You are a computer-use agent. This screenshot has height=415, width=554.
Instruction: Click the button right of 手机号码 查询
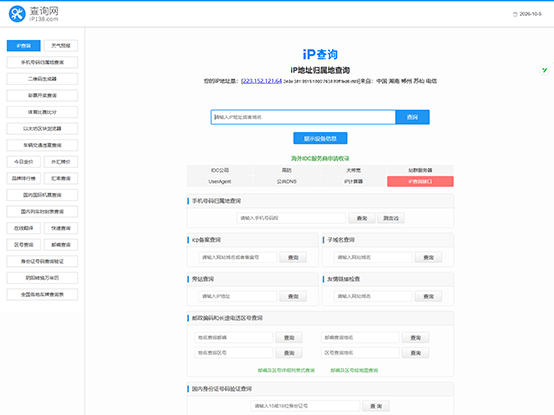(x=391, y=218)
